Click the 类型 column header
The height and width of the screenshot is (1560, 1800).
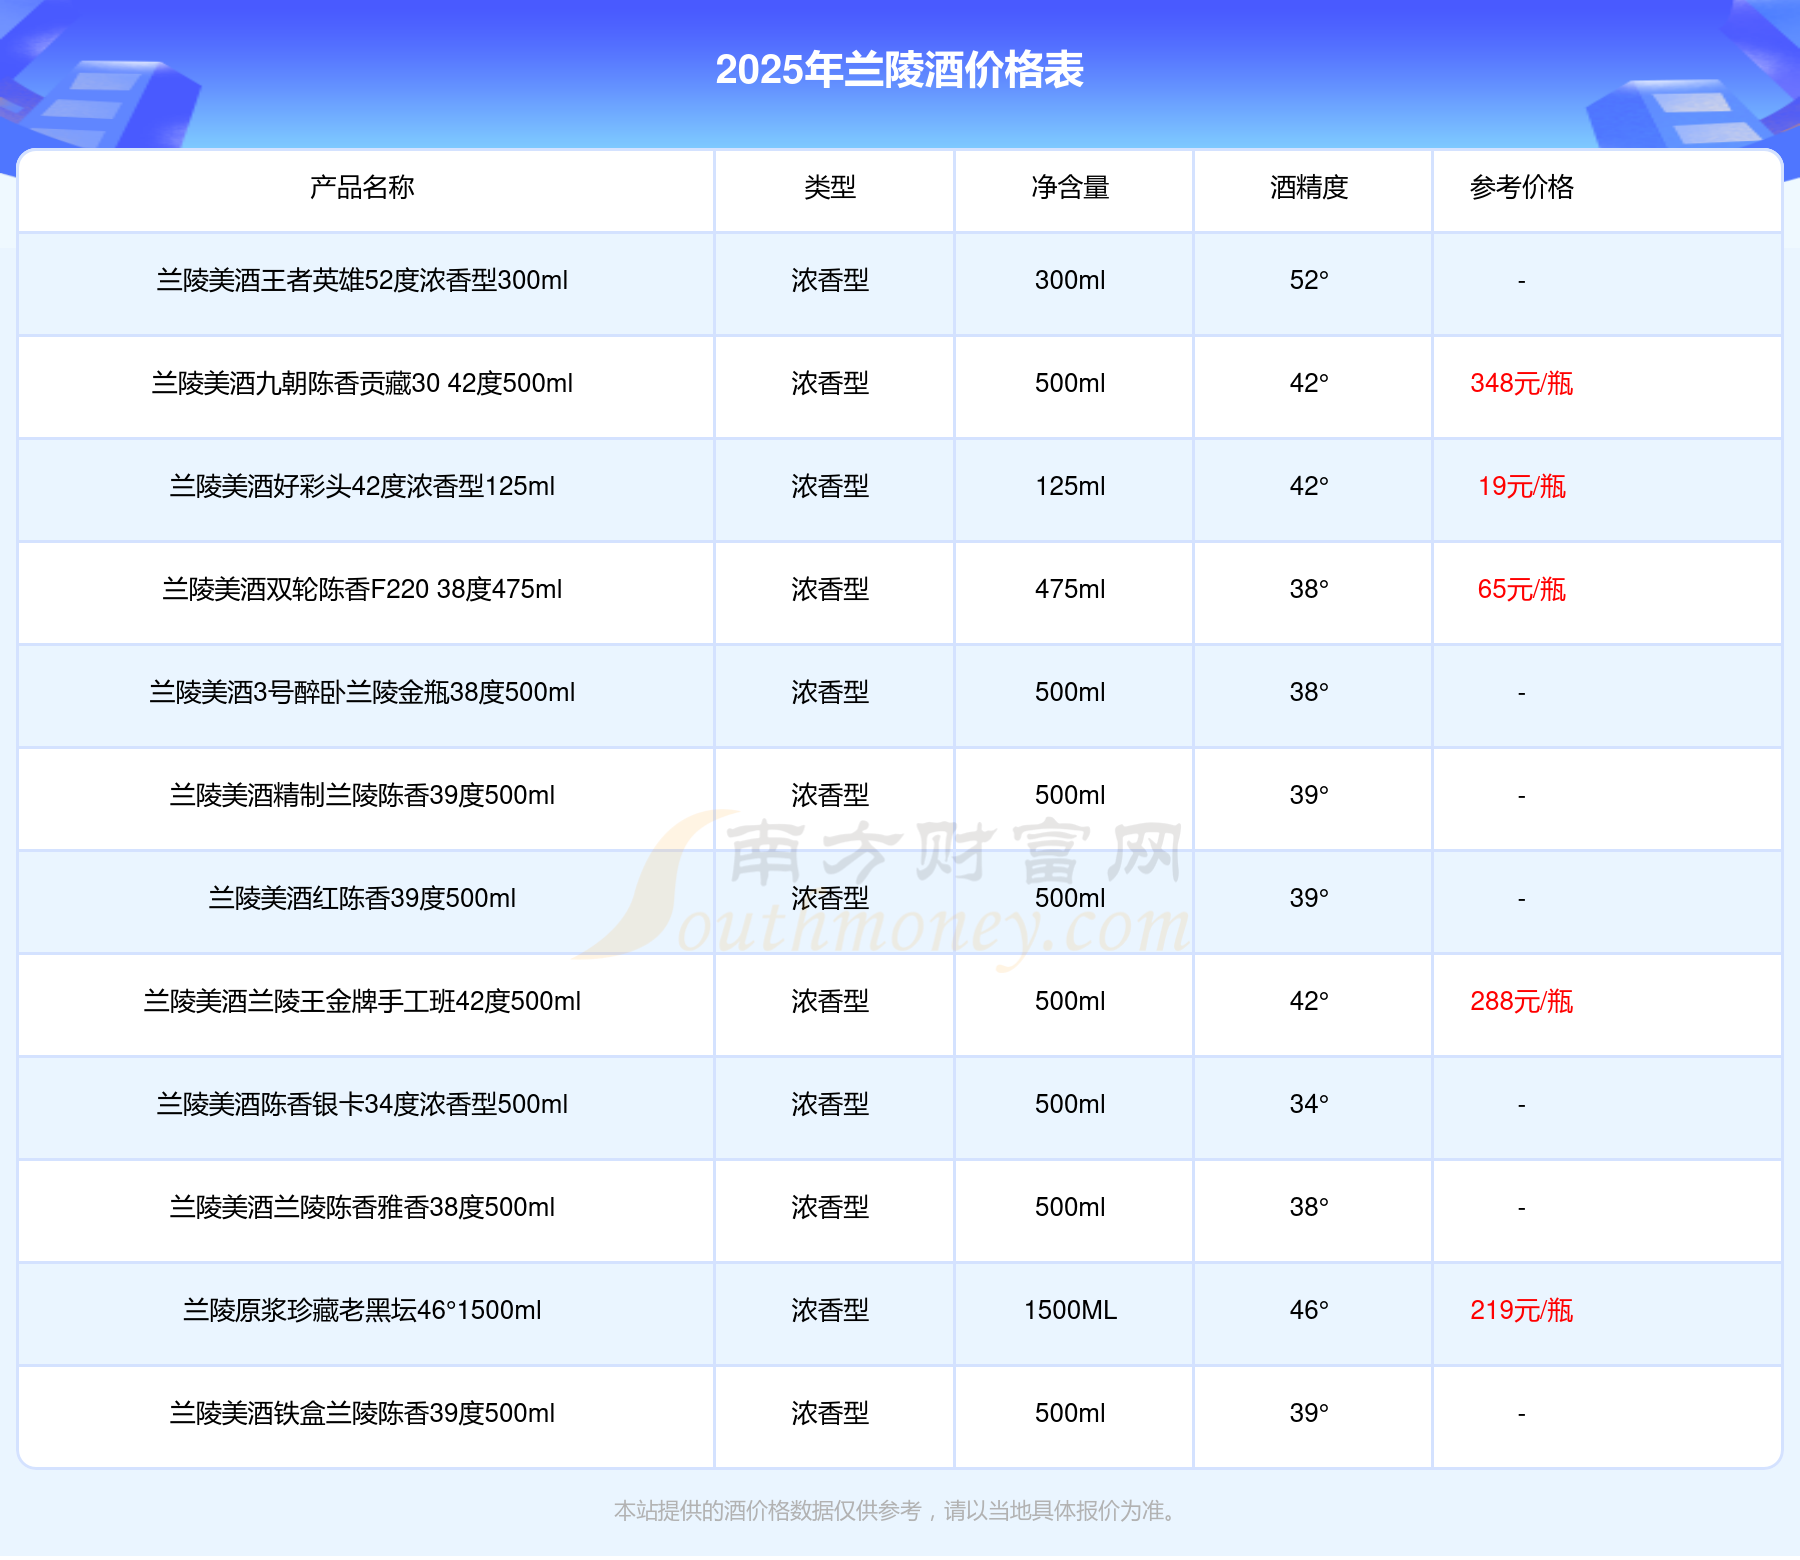(x=830, y=187)
